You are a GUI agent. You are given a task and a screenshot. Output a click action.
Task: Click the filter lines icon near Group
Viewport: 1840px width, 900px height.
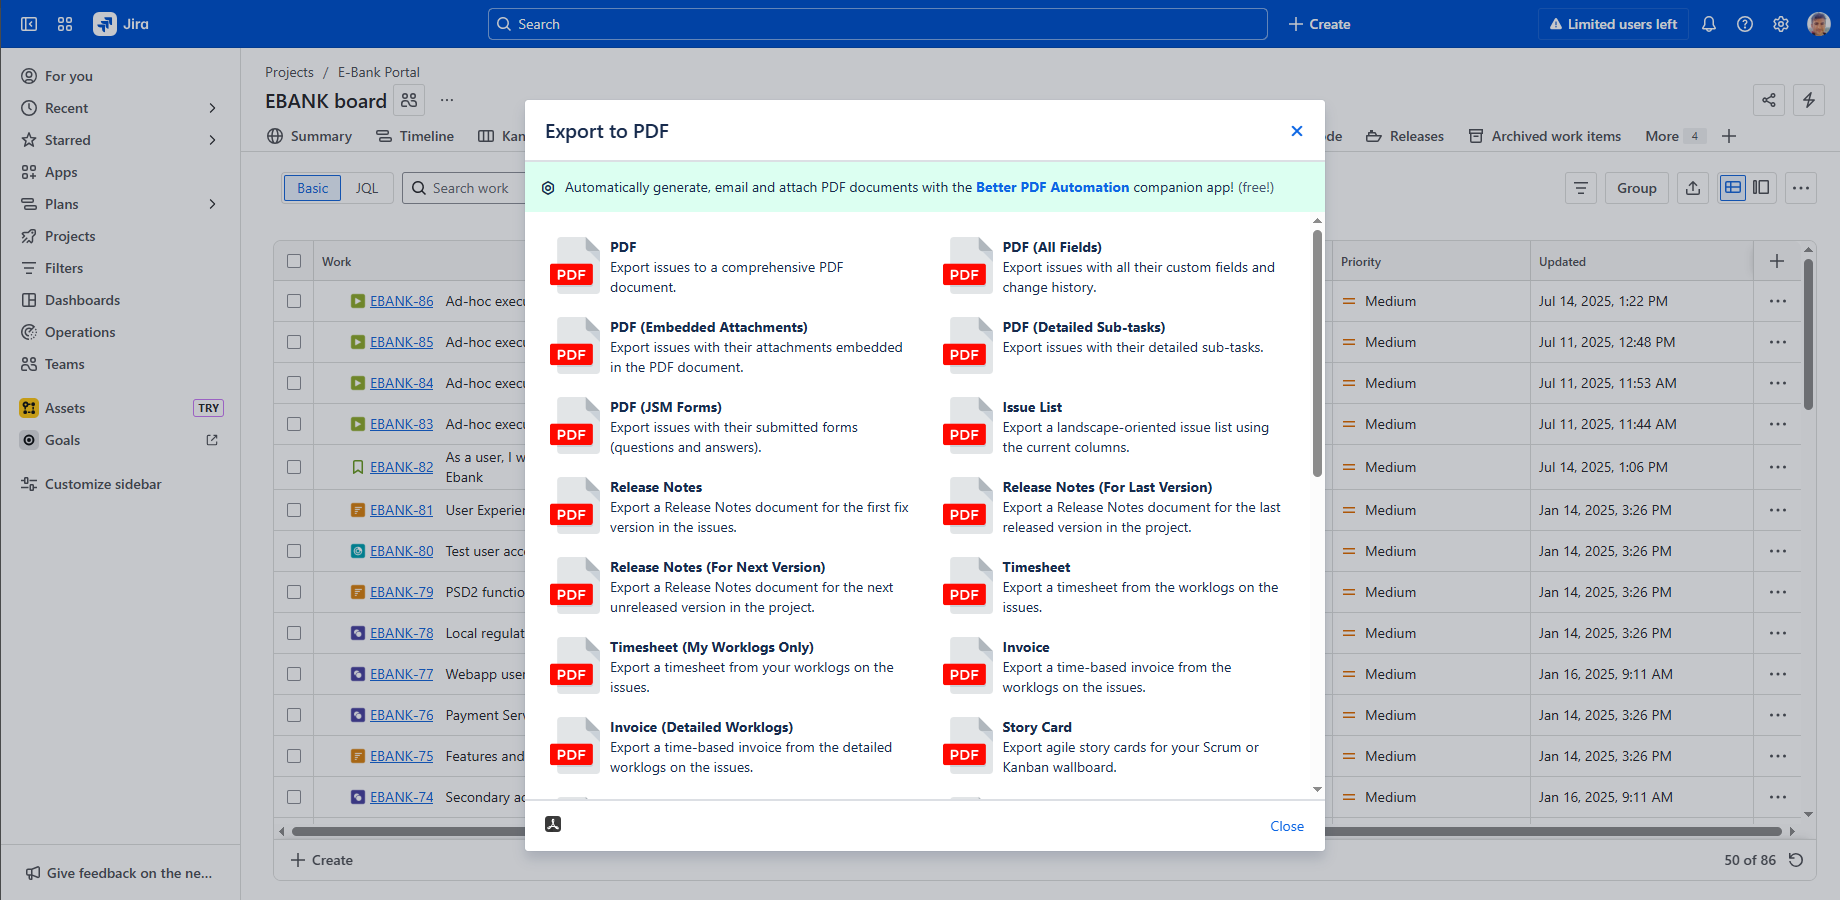[1581, 188]
